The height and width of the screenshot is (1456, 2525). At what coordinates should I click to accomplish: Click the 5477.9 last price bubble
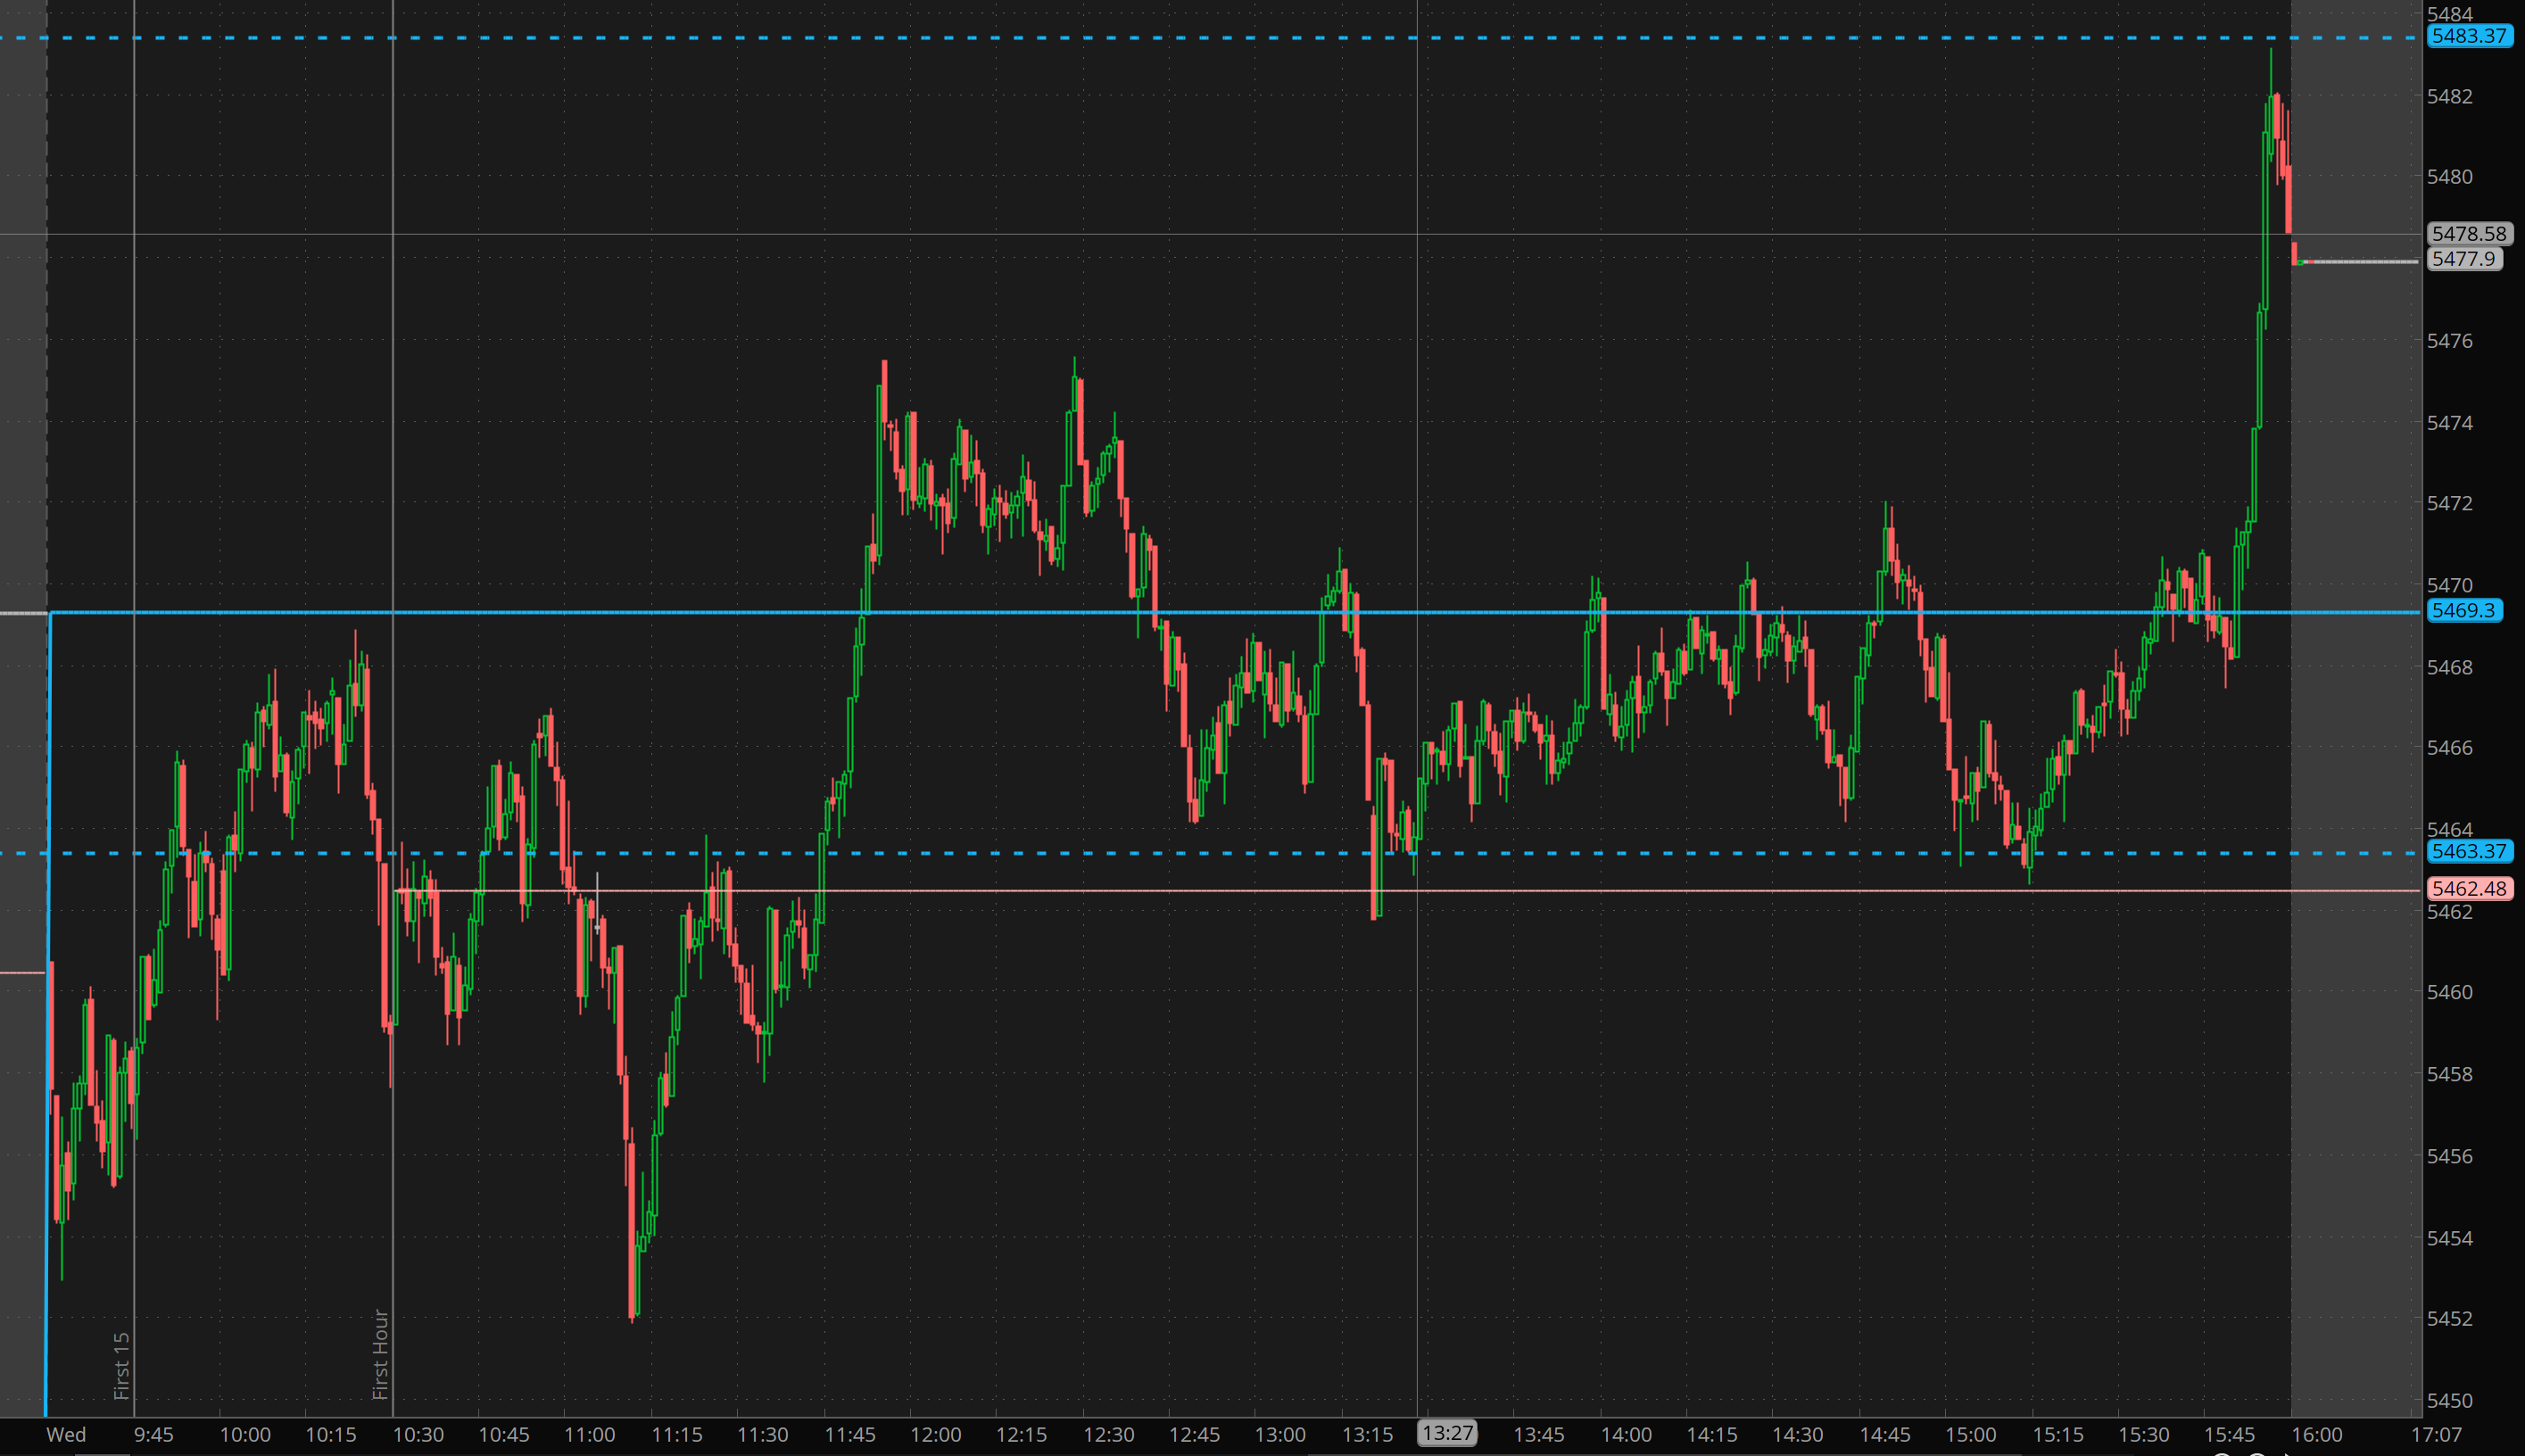[x=2463, y=259]
